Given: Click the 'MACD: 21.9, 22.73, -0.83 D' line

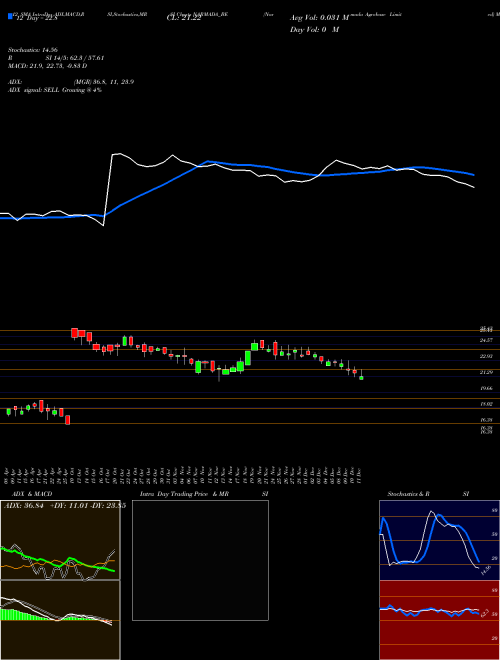Looking at the screenshot, I should click(x=48, y=66).
